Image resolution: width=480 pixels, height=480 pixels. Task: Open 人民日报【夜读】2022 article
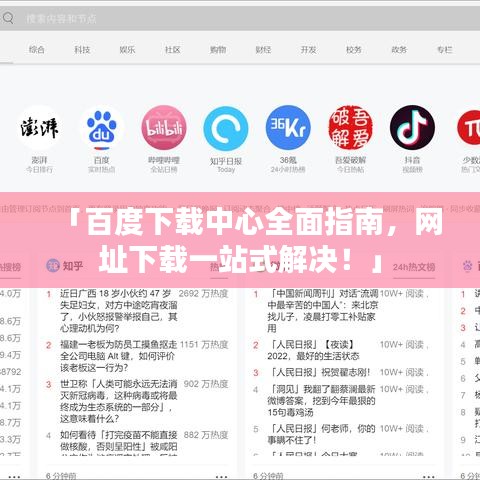point(313,350)
